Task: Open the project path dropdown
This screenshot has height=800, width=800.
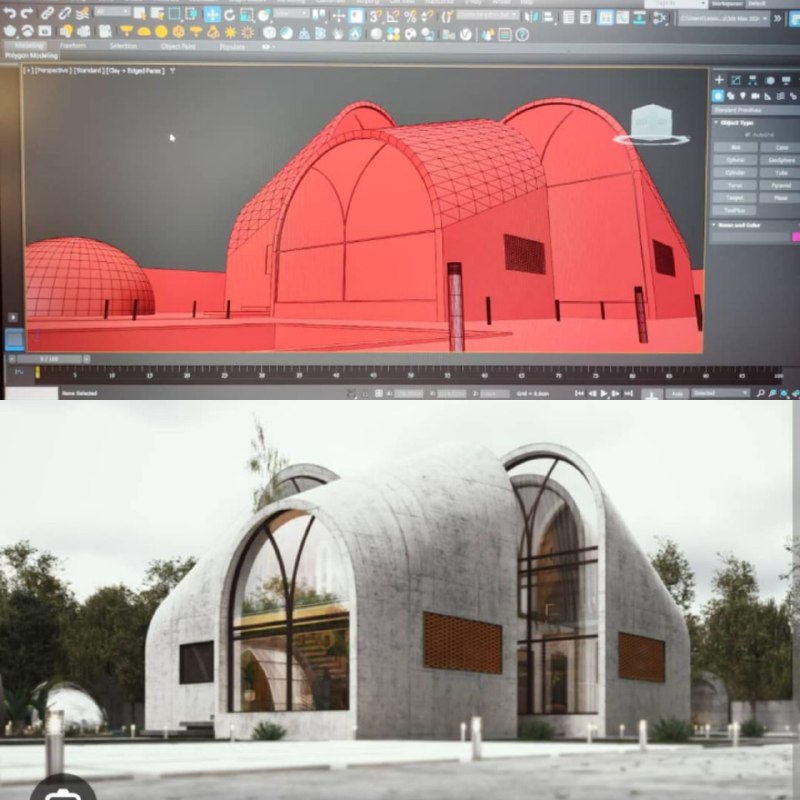Action: click(723, 19)
